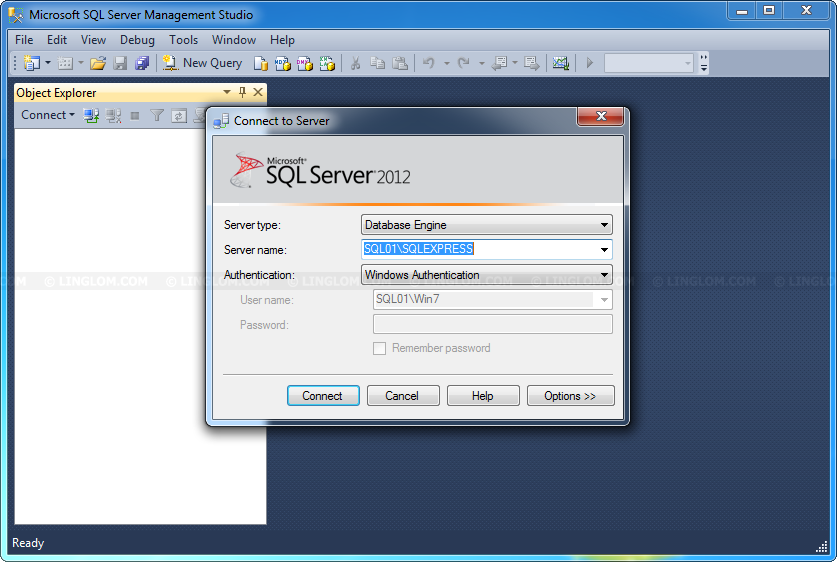Click the Disconnect icon in Object Explorer

[x=113, y=115]
